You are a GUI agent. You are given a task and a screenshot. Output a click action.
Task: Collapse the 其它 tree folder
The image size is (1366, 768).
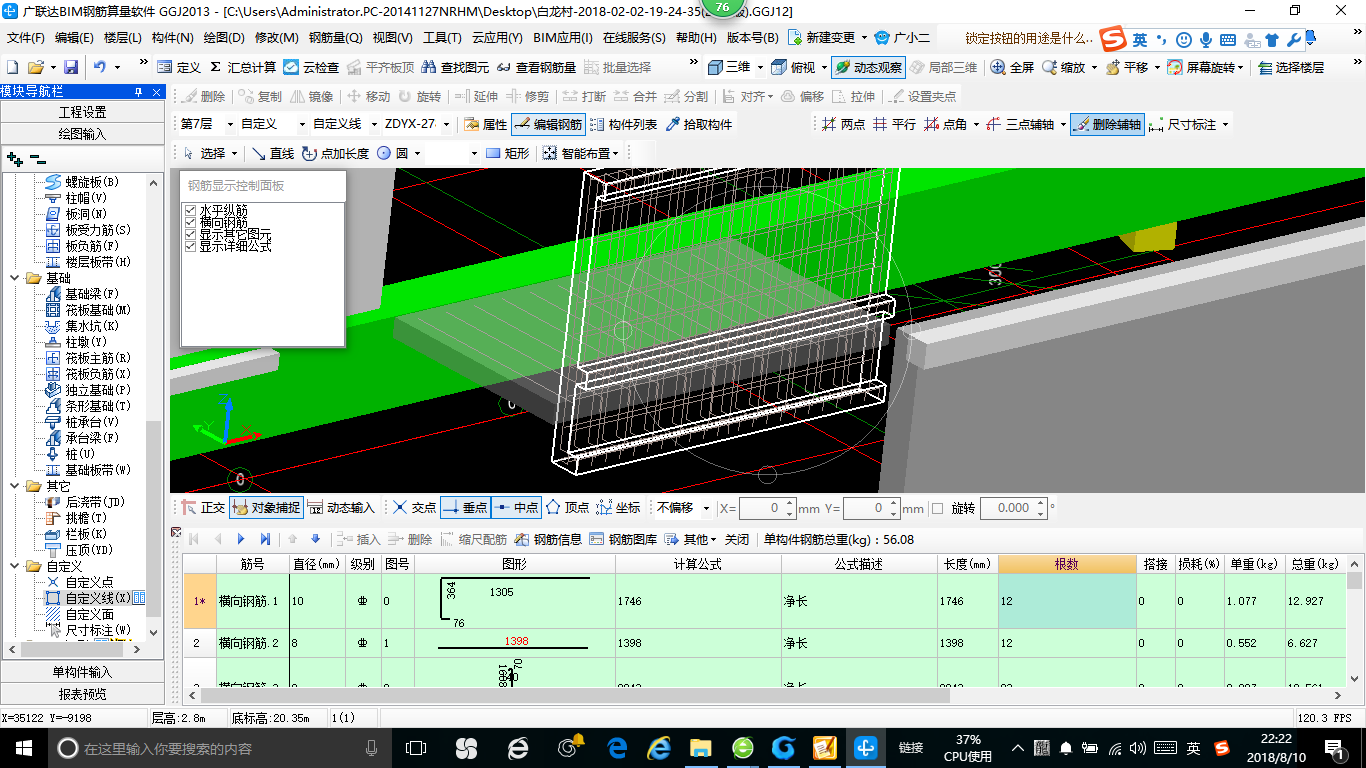14,486
